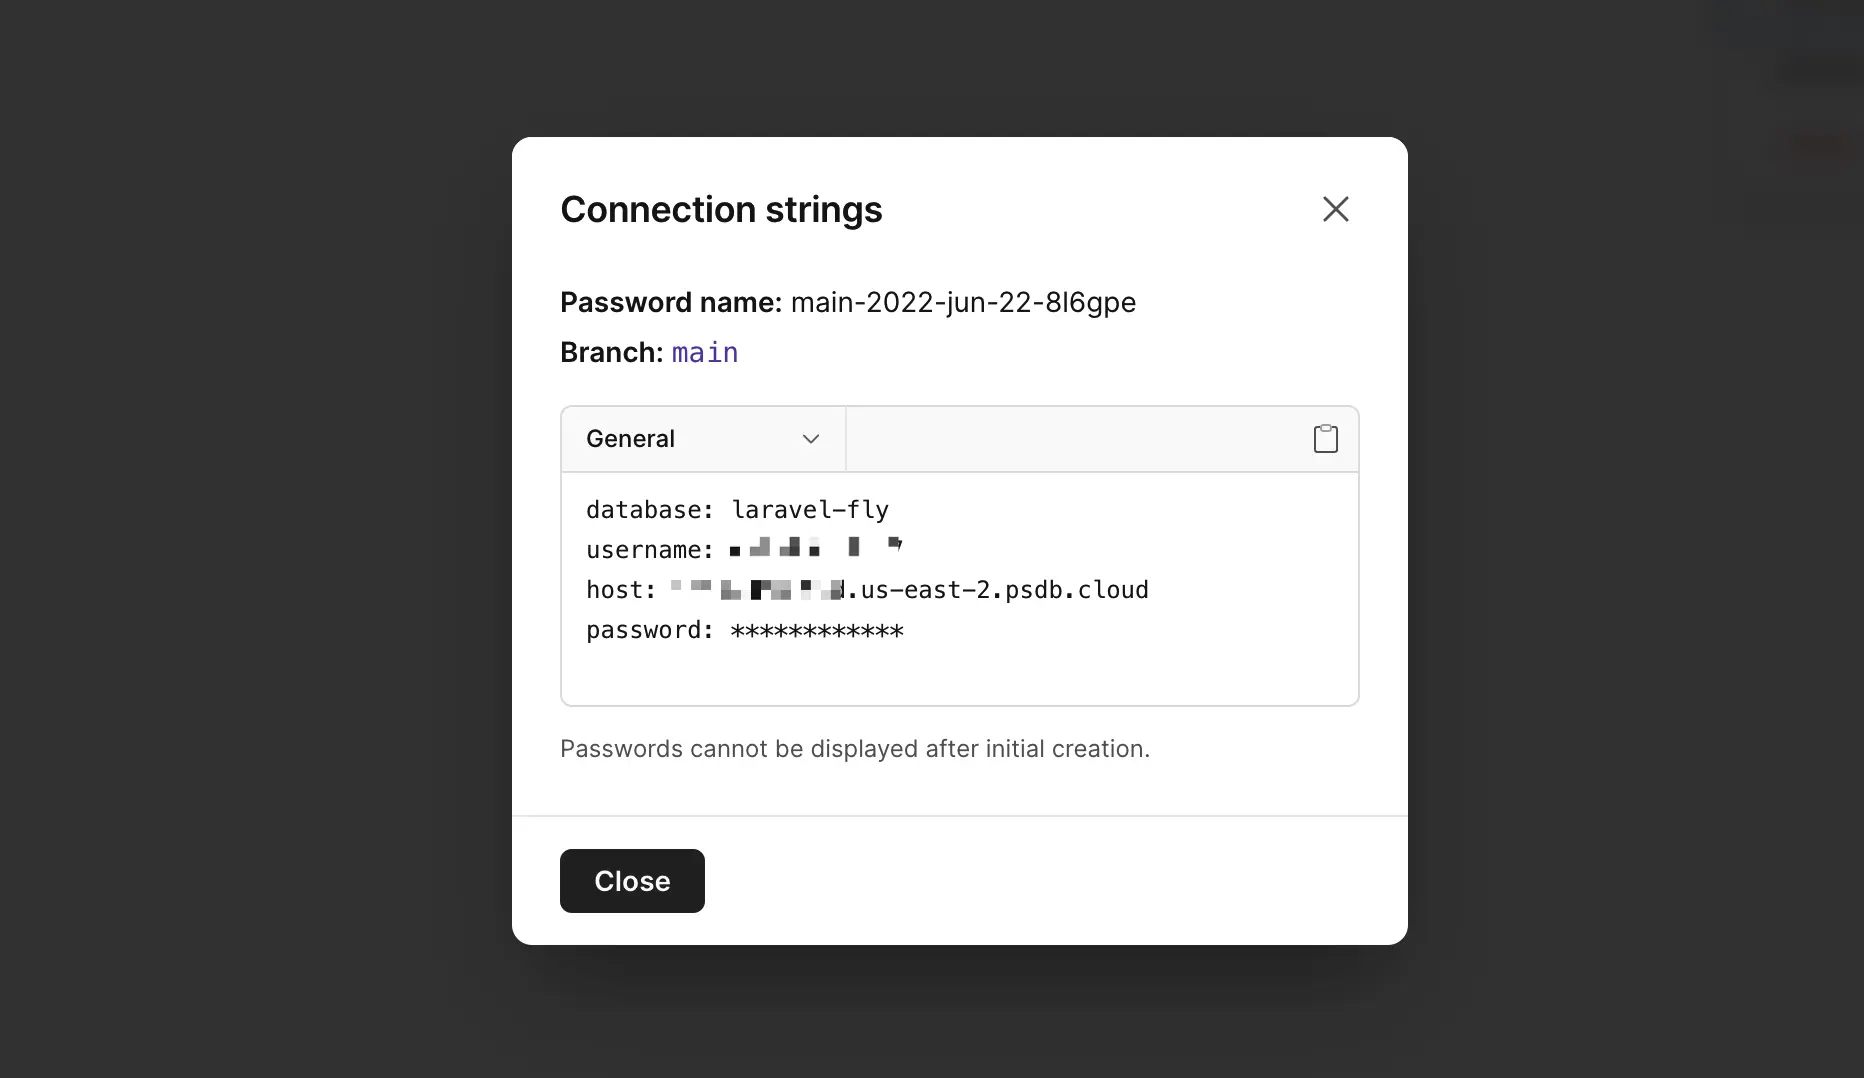Click the database: laravel-fly line
Image resolution: width=1864 pixels, height=1078 pixels.
pos(737,510)
